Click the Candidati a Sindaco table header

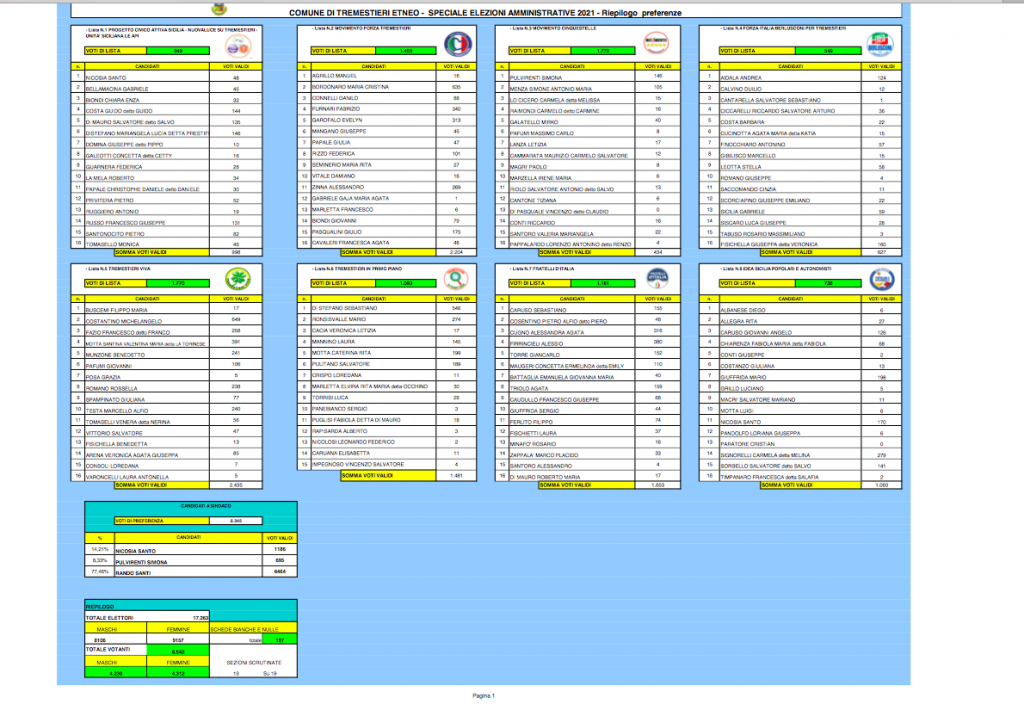[x=190, y=509]
